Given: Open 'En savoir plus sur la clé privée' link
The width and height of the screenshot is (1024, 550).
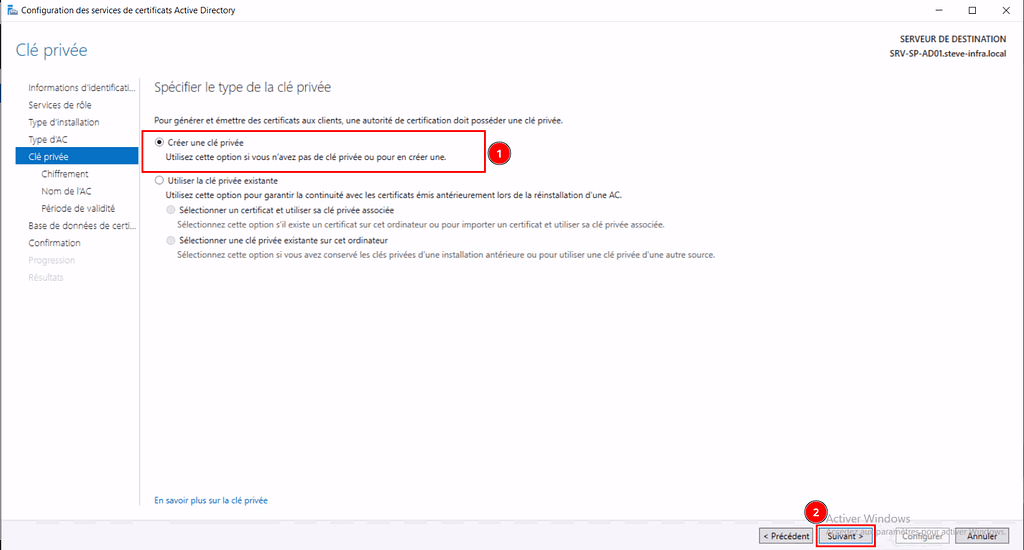Looking at the screenshot, I should (x=211, y=500).
